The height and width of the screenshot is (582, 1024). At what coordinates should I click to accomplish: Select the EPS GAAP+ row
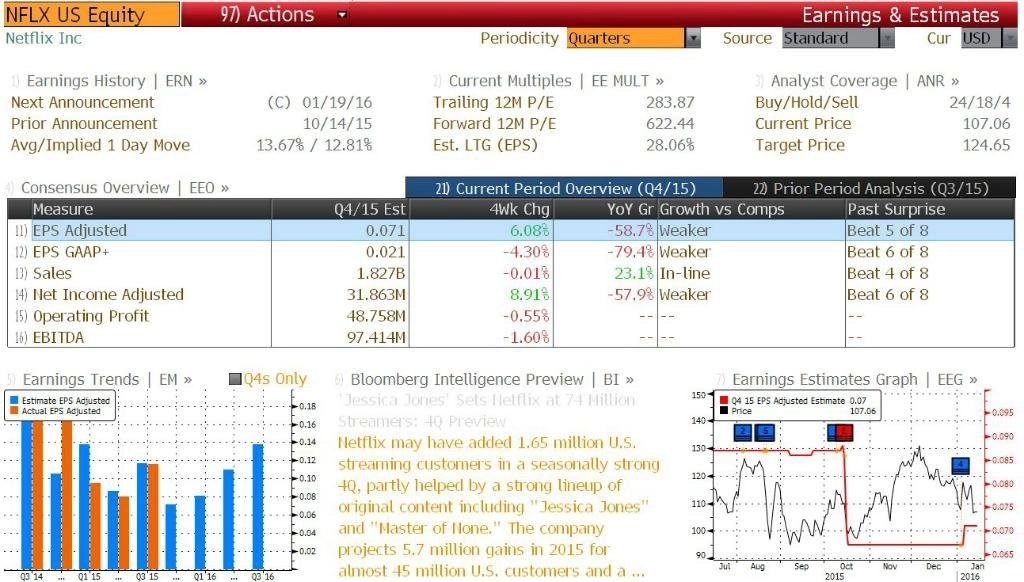(511, 252)
